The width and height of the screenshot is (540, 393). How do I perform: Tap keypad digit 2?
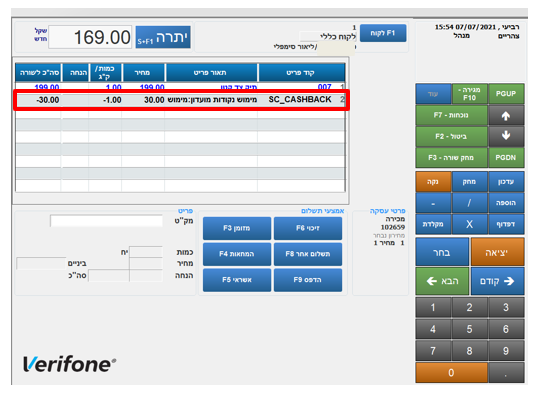[469, 307]
